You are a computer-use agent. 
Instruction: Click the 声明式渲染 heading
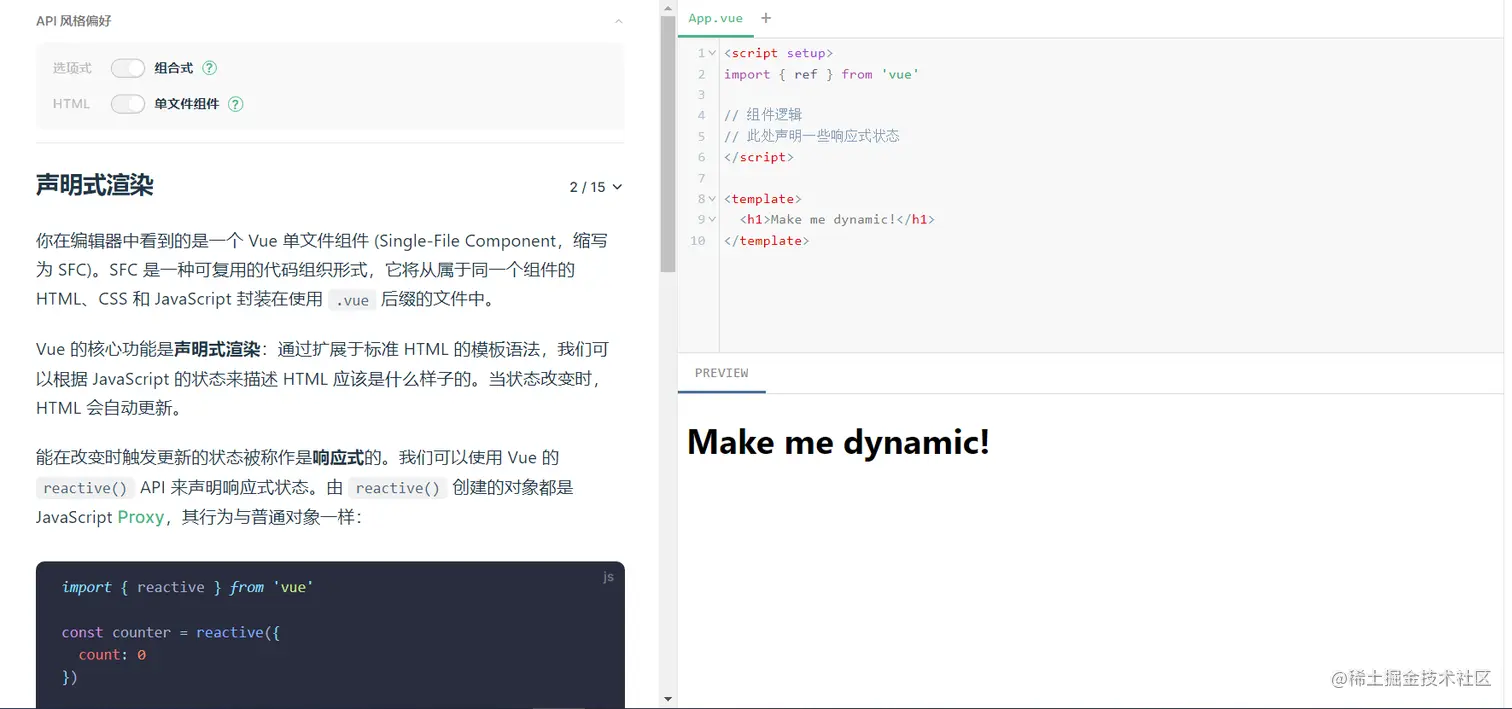pos(94,185)
